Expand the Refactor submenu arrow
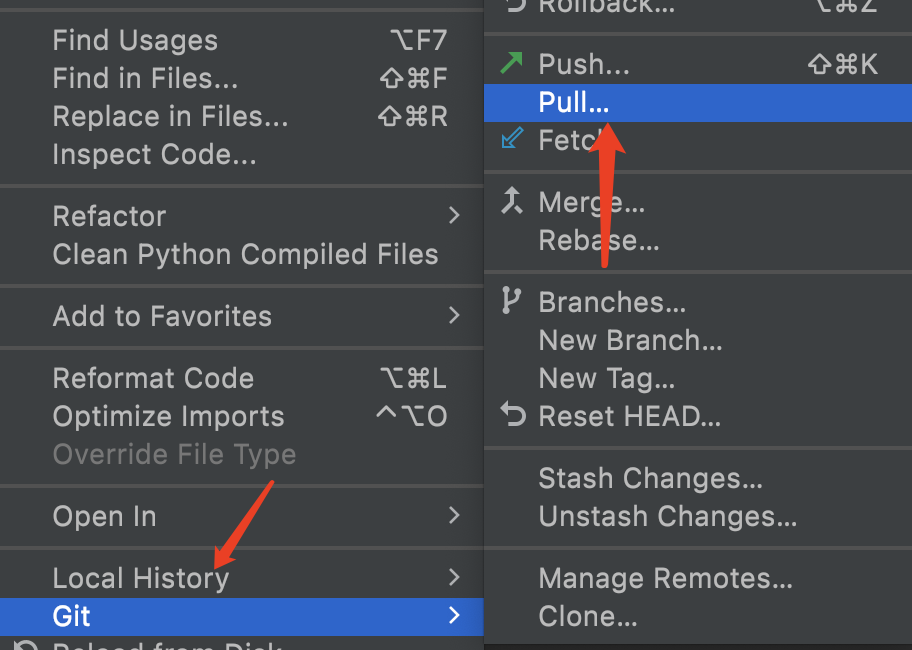The height and width of the screenshot is (650, 912). [454, 216]
